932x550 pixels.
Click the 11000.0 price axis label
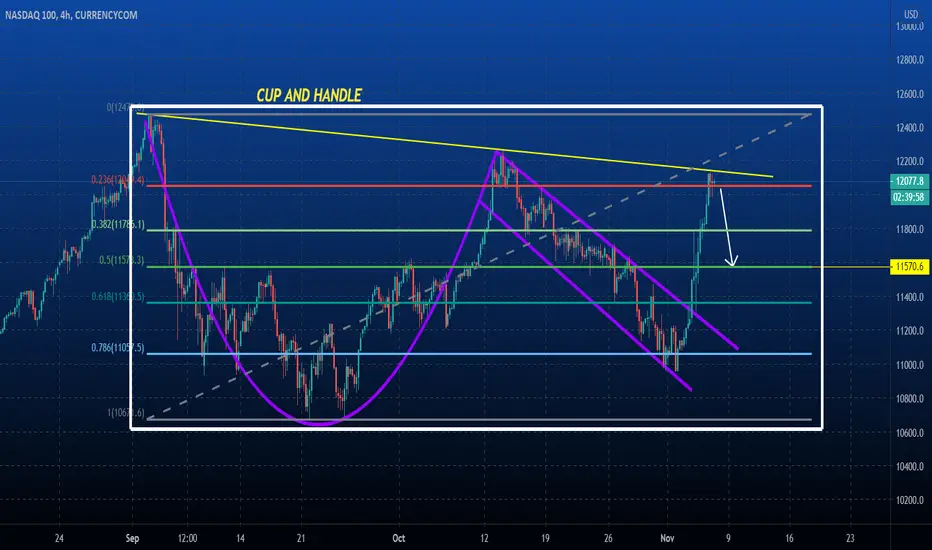(x=910, y=365)
